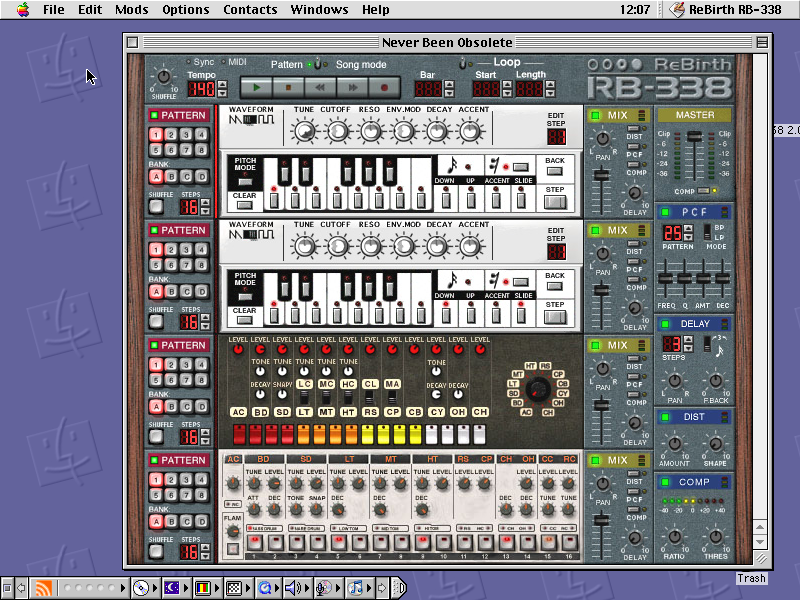This screenshot has height=600, width=800.
Task: Open the Options menu
Action: pos(186,9)
